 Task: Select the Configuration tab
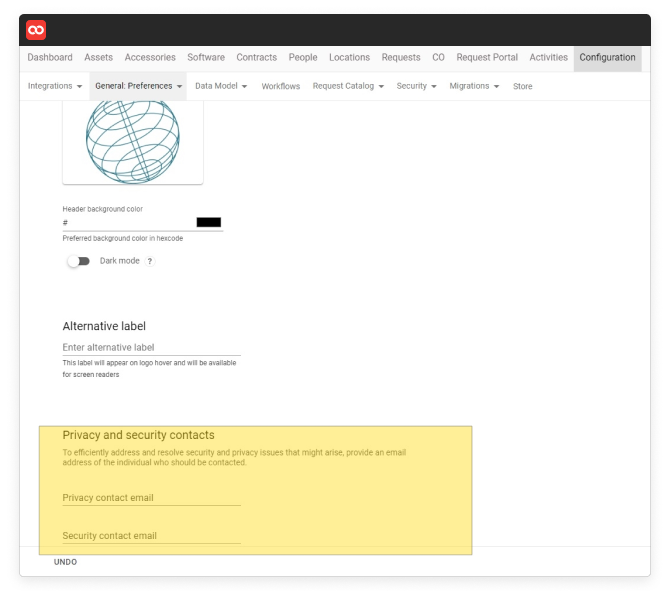pyautogui.click(x=608, y=57)
